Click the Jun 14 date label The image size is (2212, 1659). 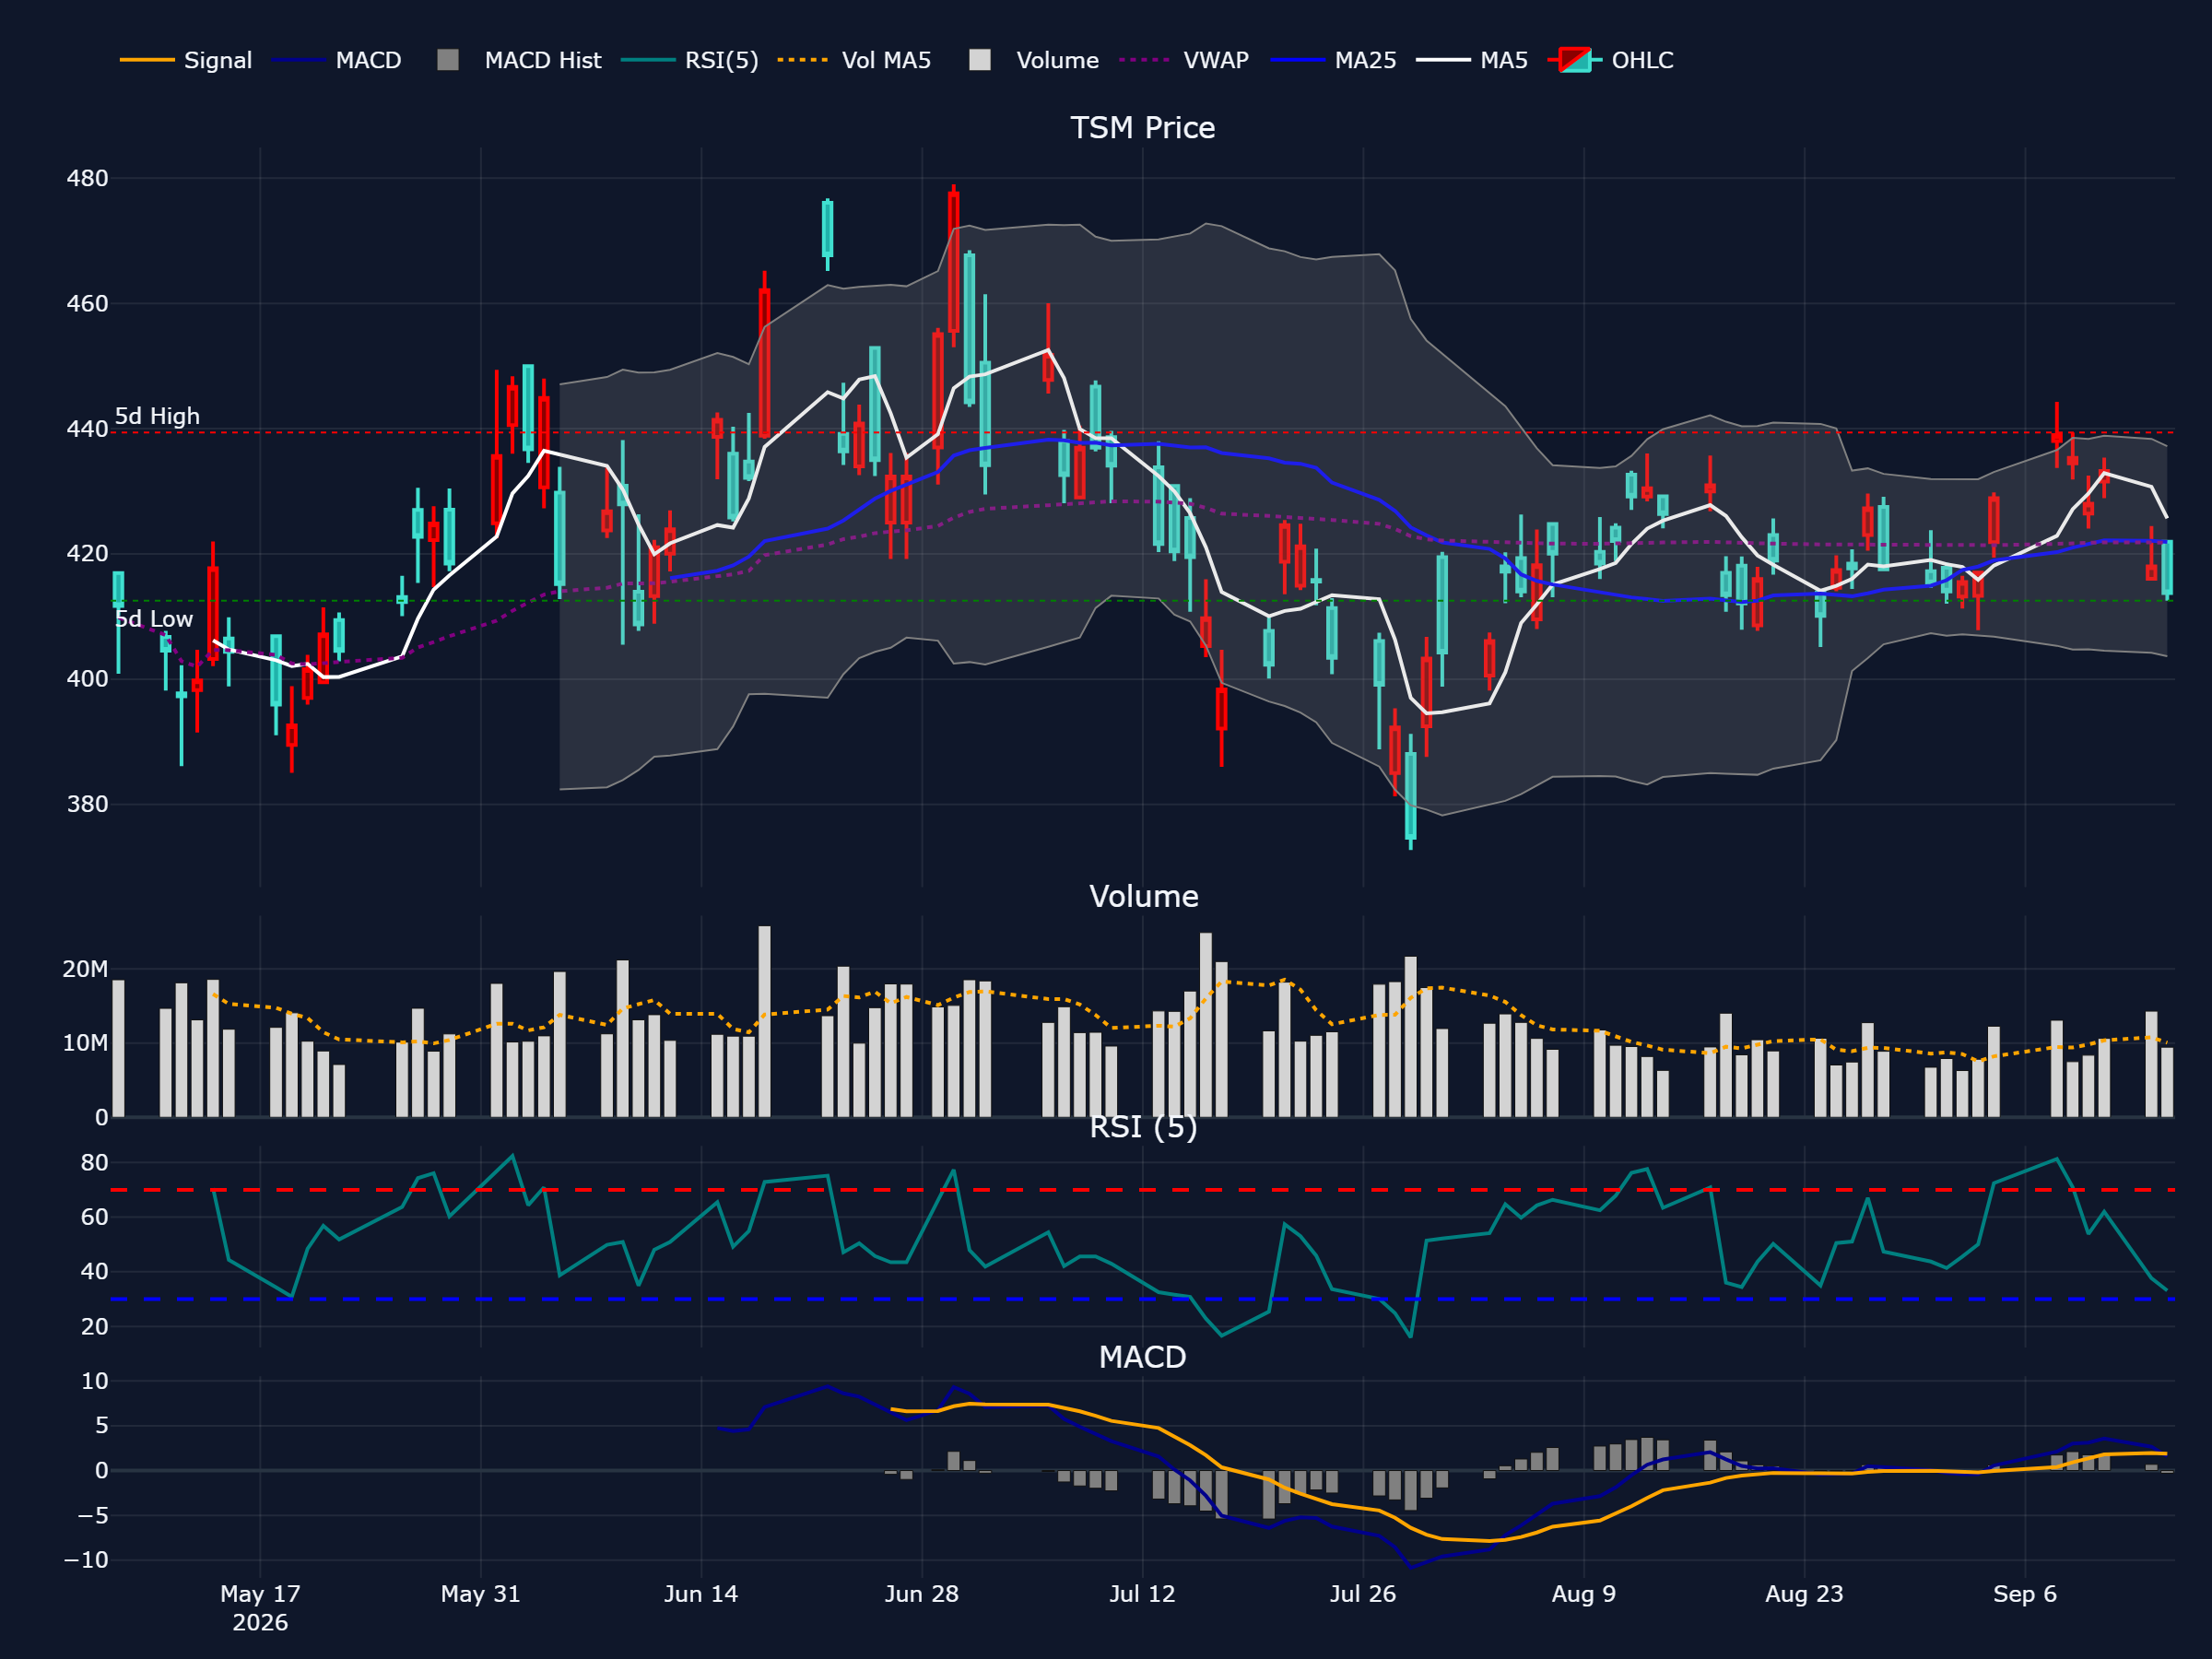pyautogui.click(x=701, y=1594)
